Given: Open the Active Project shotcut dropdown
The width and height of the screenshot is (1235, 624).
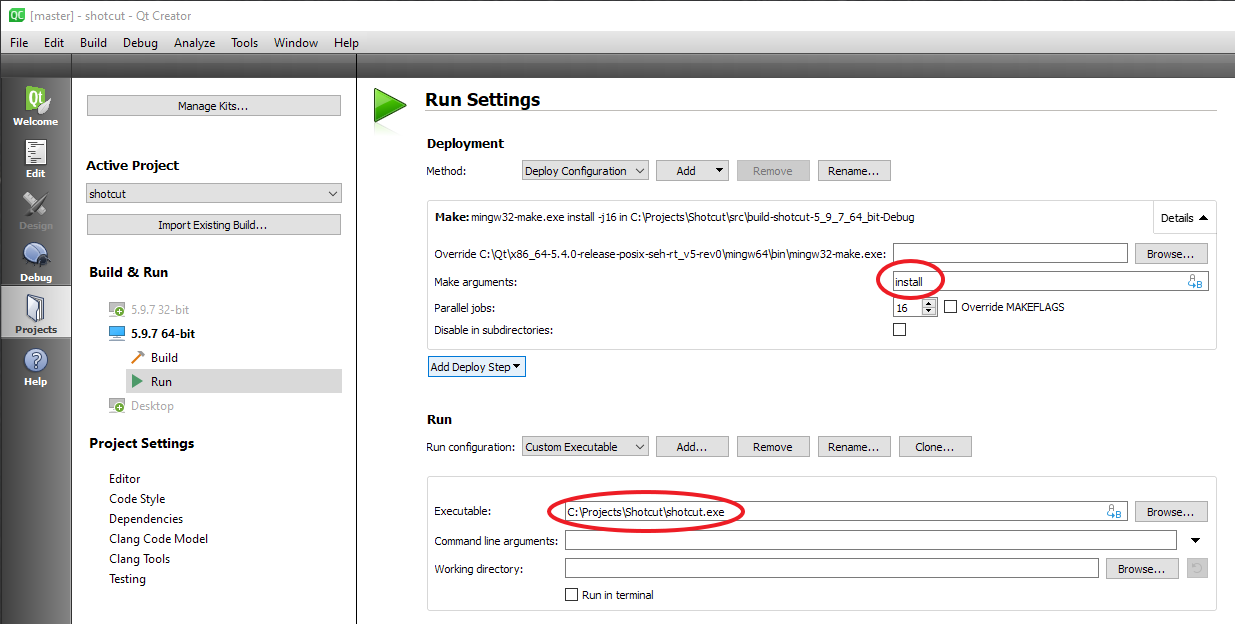Looking at the screenshot, I should point(213,194).
